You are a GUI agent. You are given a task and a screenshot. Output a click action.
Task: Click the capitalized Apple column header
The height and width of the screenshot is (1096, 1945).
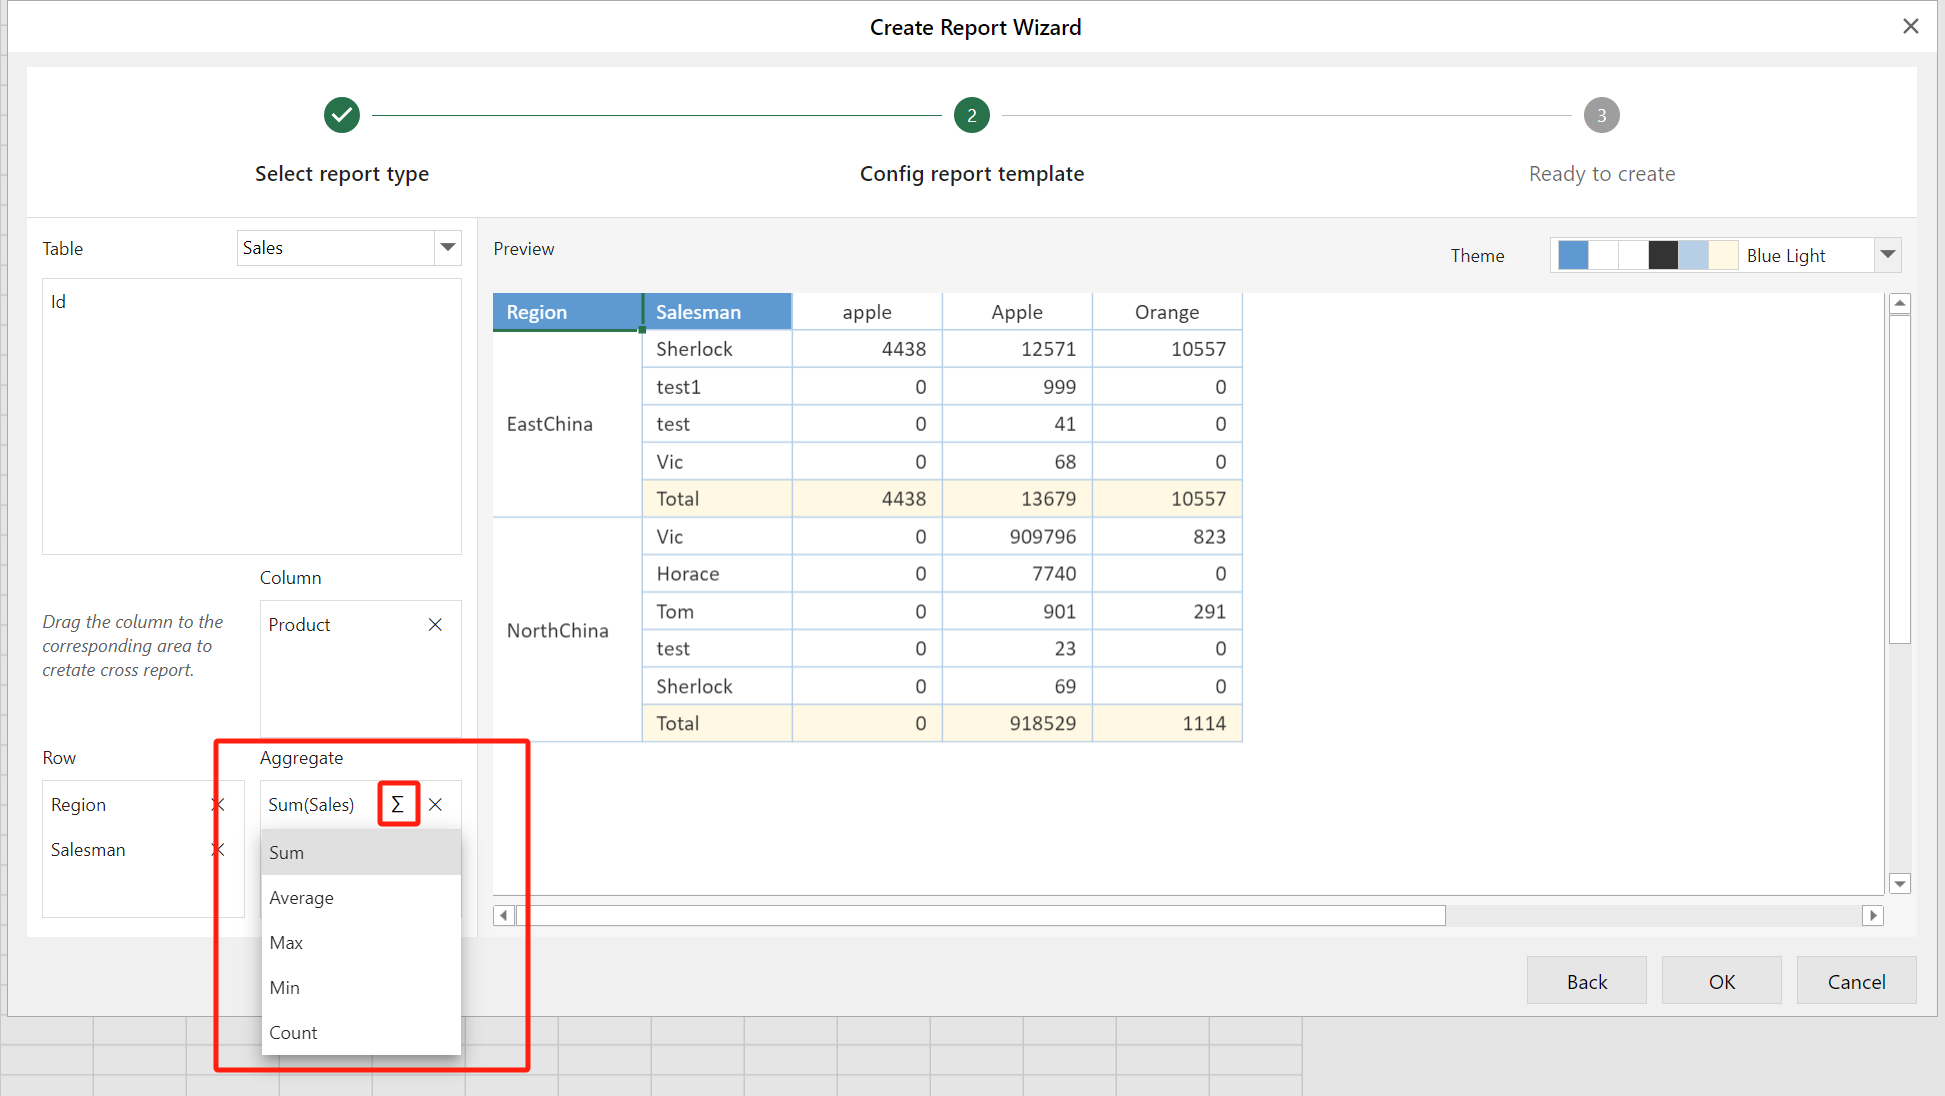click(x=1017, y=312)
